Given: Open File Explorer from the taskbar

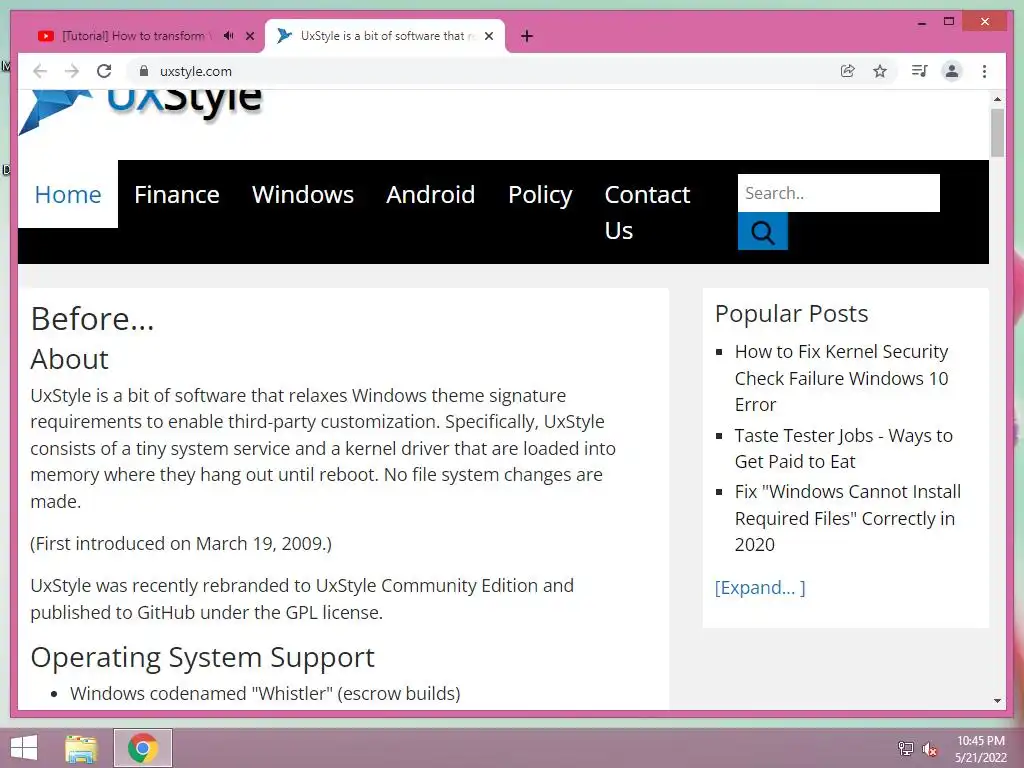Looking at the screenshot, I should click(x=81, y=748).
